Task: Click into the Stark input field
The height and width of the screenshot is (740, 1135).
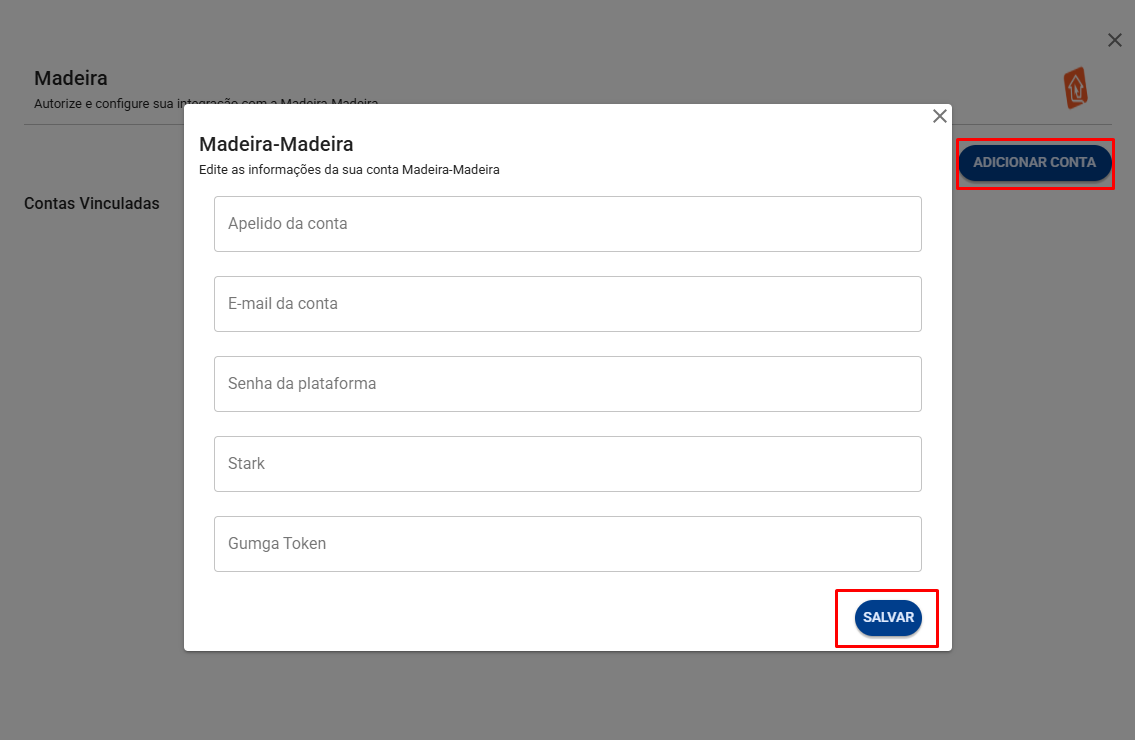Action: click(568, 464)
